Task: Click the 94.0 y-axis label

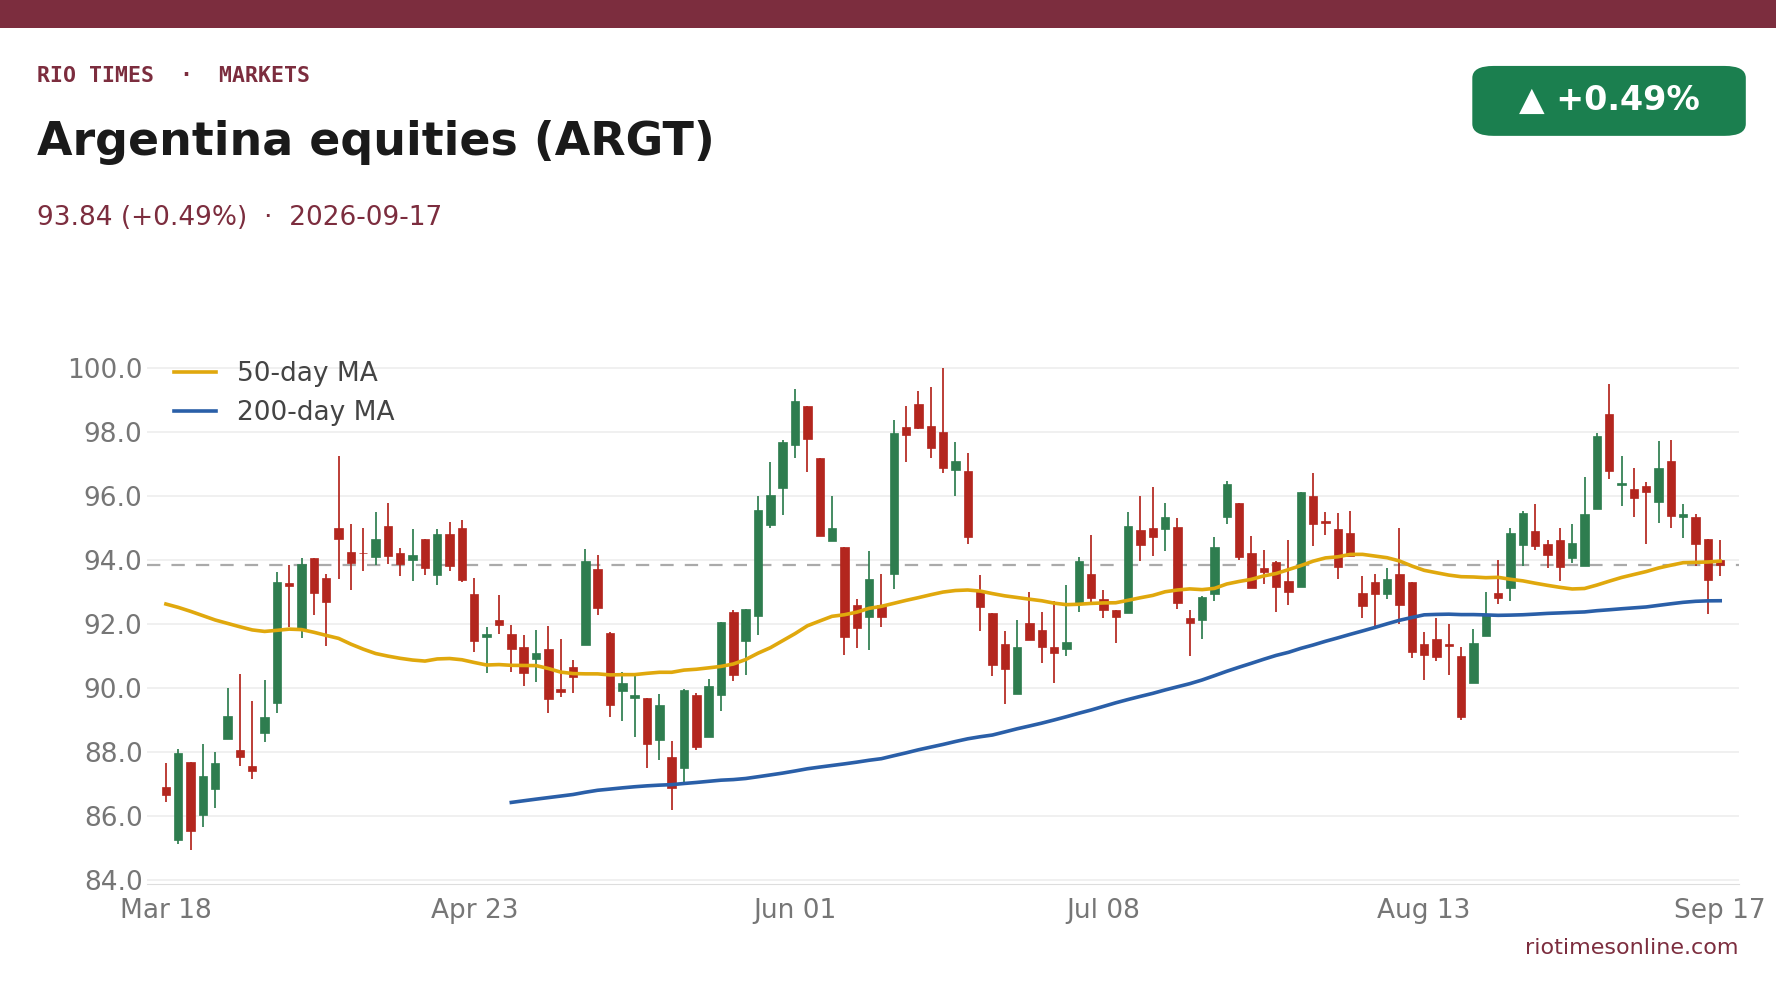Action: [x=113, y=562]
